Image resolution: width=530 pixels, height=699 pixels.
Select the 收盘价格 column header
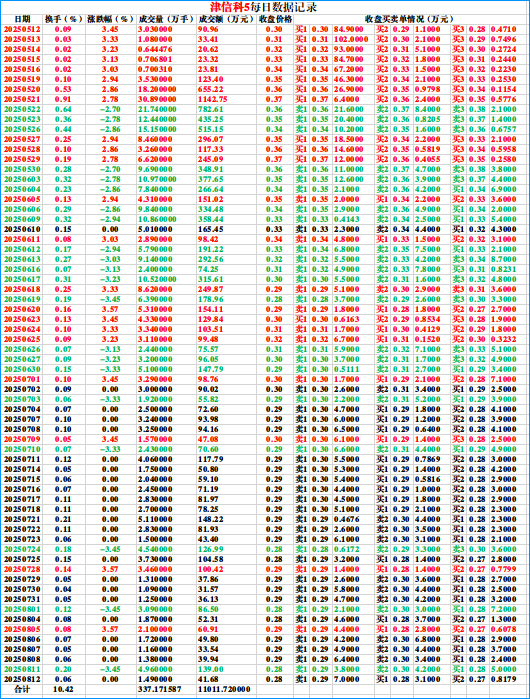[275, 19]
